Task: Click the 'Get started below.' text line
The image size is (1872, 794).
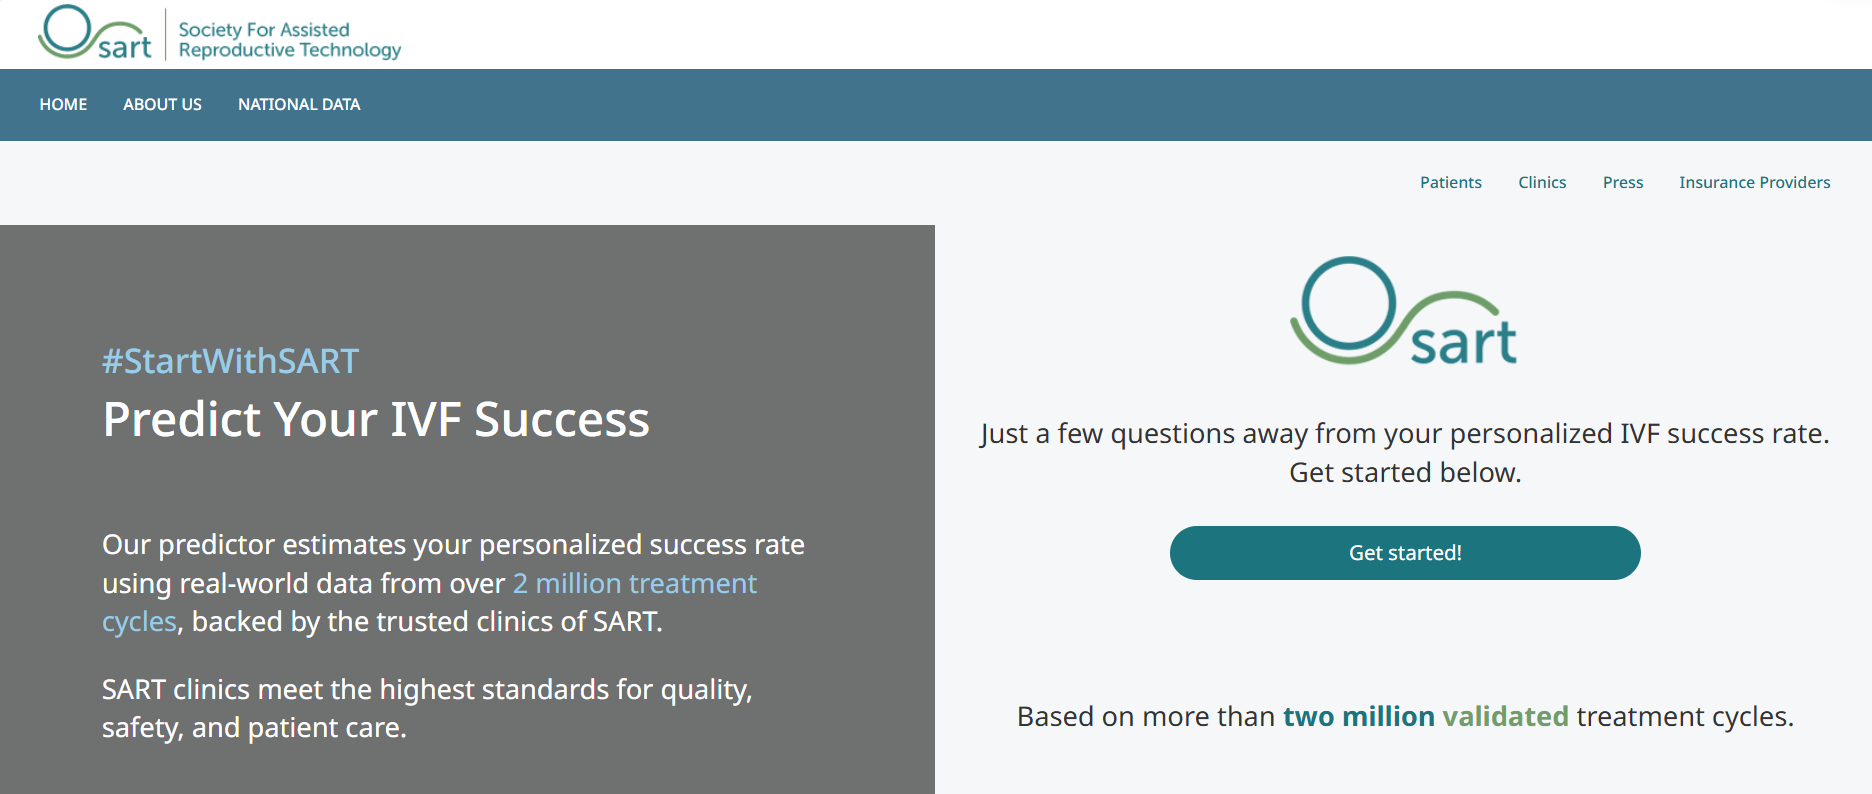Action: (x=1404, y=473)
